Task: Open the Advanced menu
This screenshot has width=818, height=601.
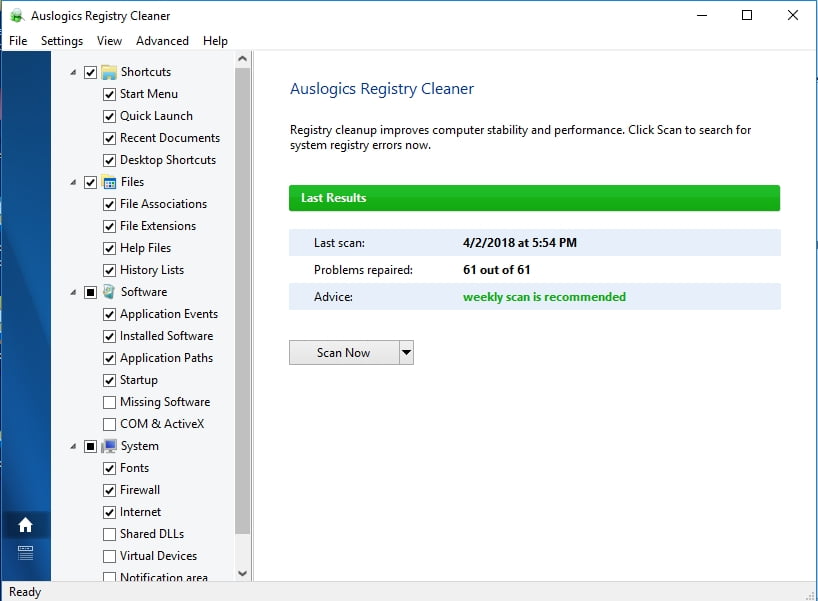Action: tap(162, 41)
